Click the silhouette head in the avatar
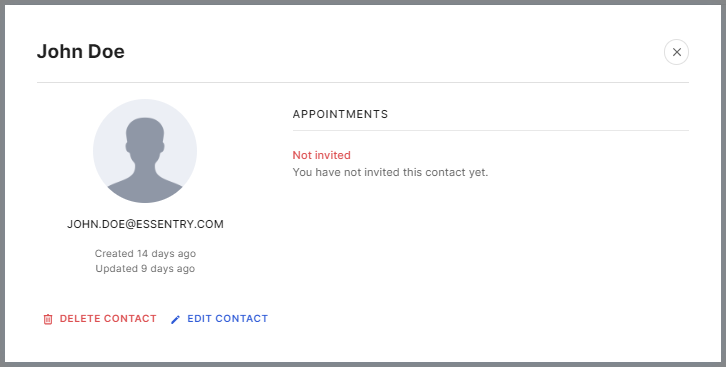This screenshot has width=726, height=367. coord(145,139)
